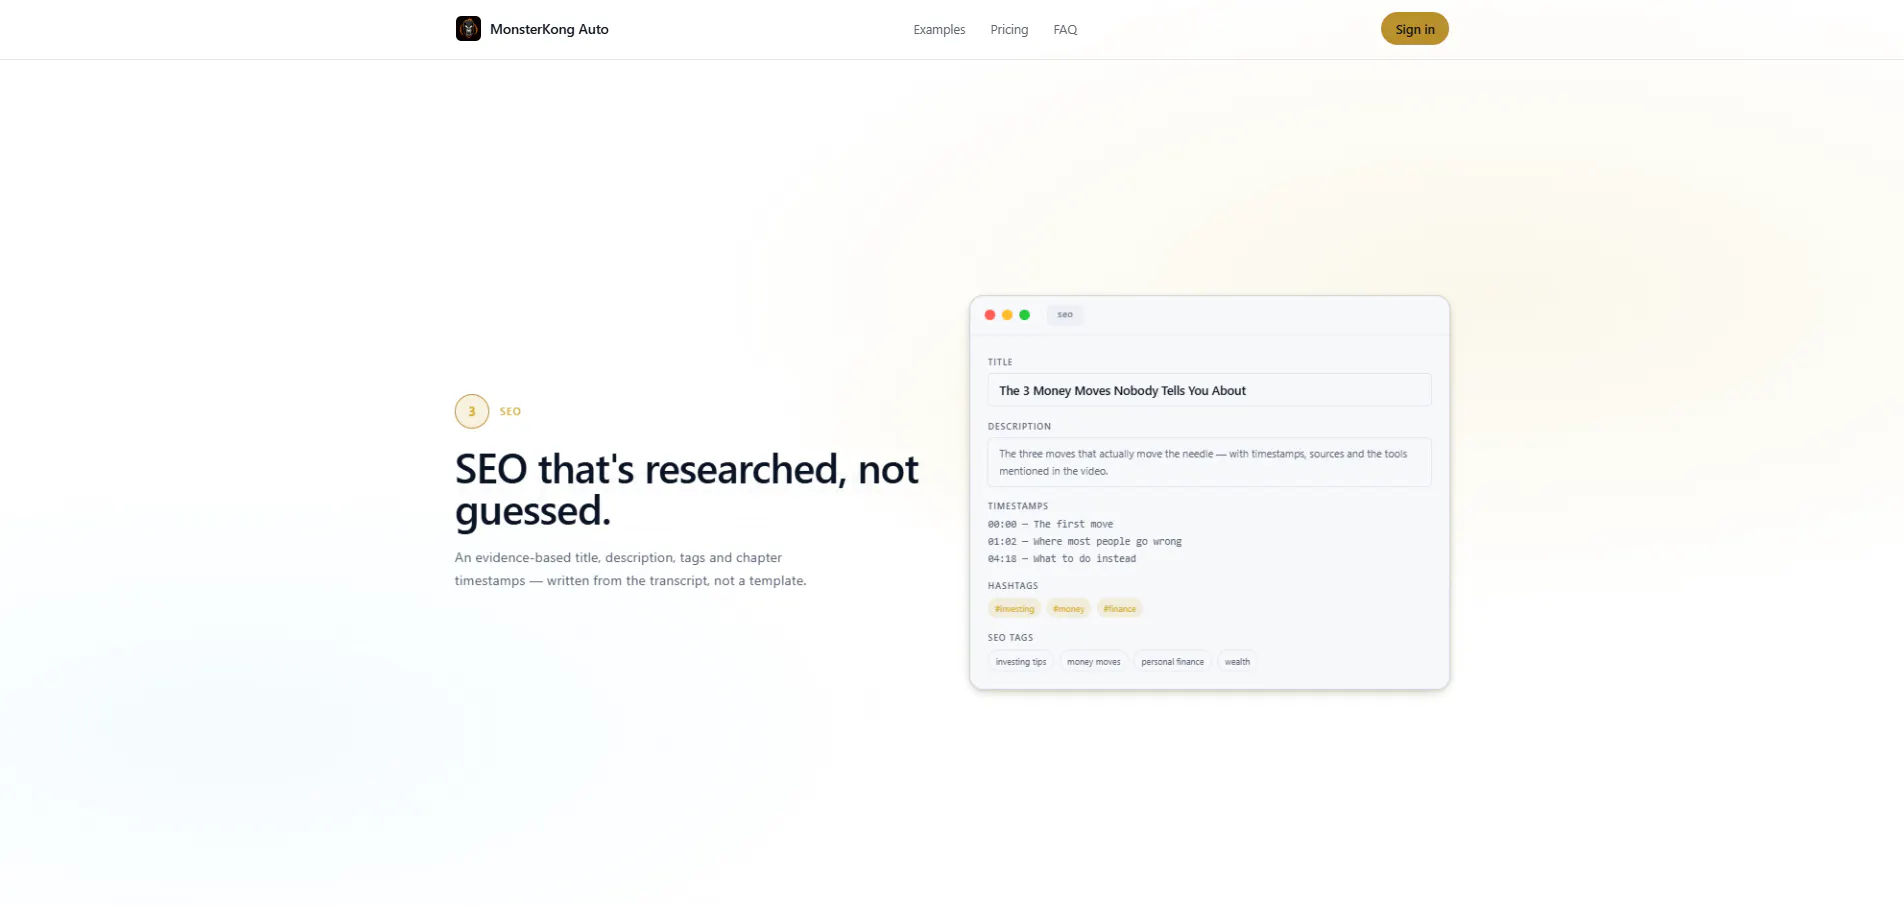Click the #finance hashtag chip
1904x905 pixels.
pyautogui.click(x=1120, y=608)
